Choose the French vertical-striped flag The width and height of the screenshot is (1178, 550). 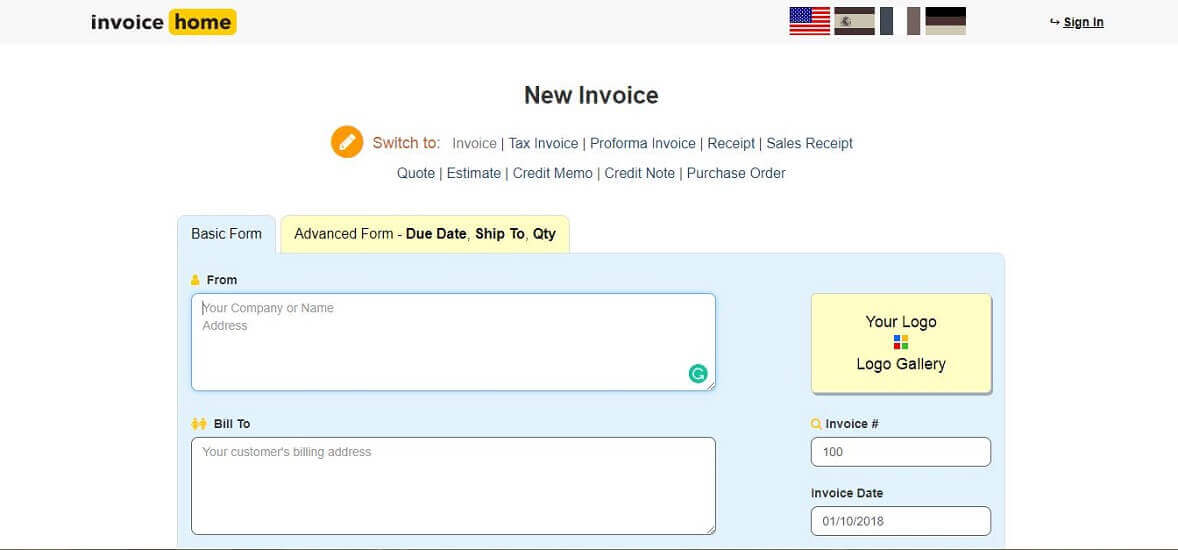coord(900,21)
